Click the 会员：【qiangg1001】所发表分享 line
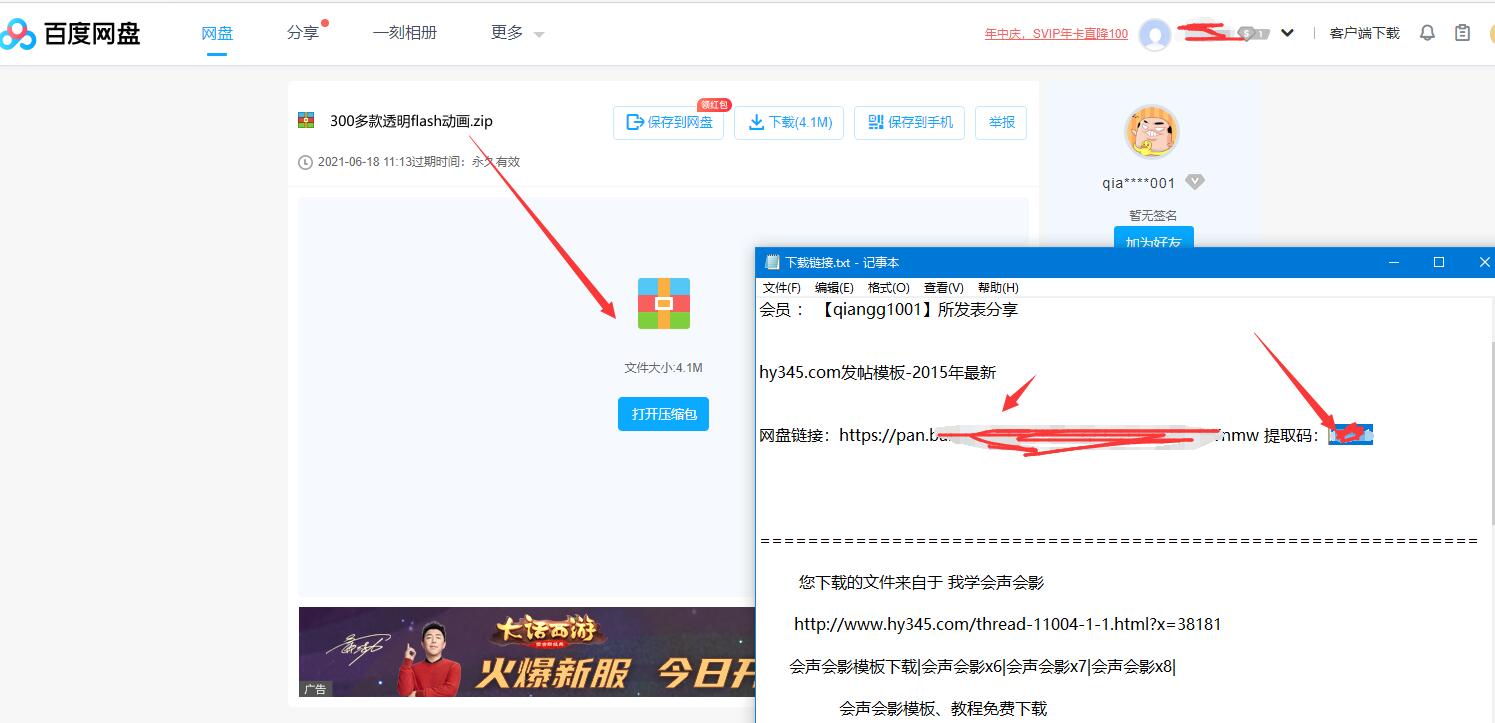The image size is (1495, 723). tap(889, 310)
